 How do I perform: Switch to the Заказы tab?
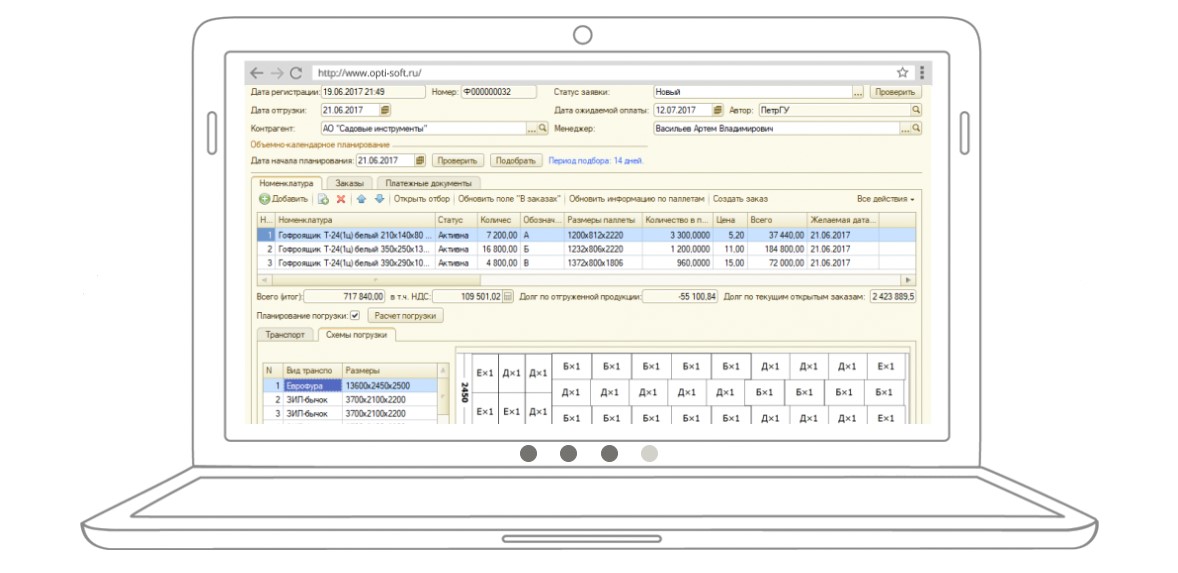(x=349, y=183)
